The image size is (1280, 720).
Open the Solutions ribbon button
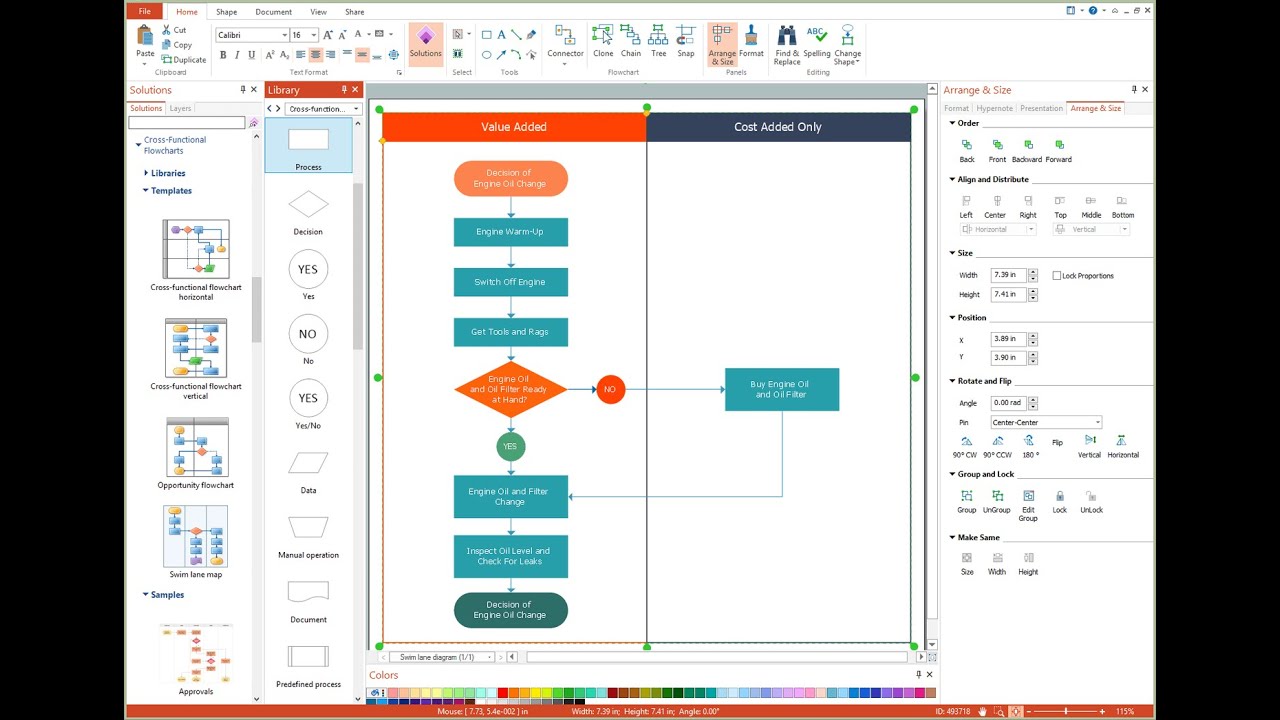point(425,43)
